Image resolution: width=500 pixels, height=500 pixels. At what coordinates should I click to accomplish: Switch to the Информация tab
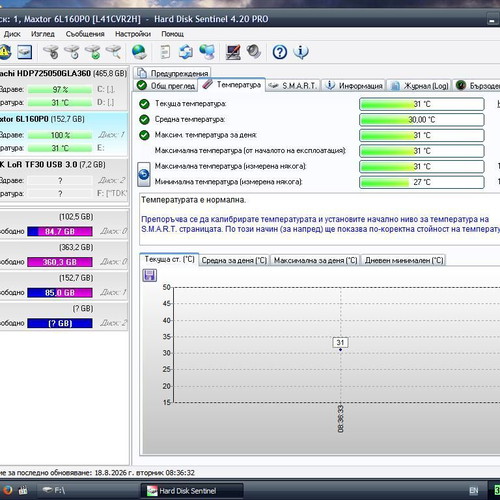coord(354,86)
